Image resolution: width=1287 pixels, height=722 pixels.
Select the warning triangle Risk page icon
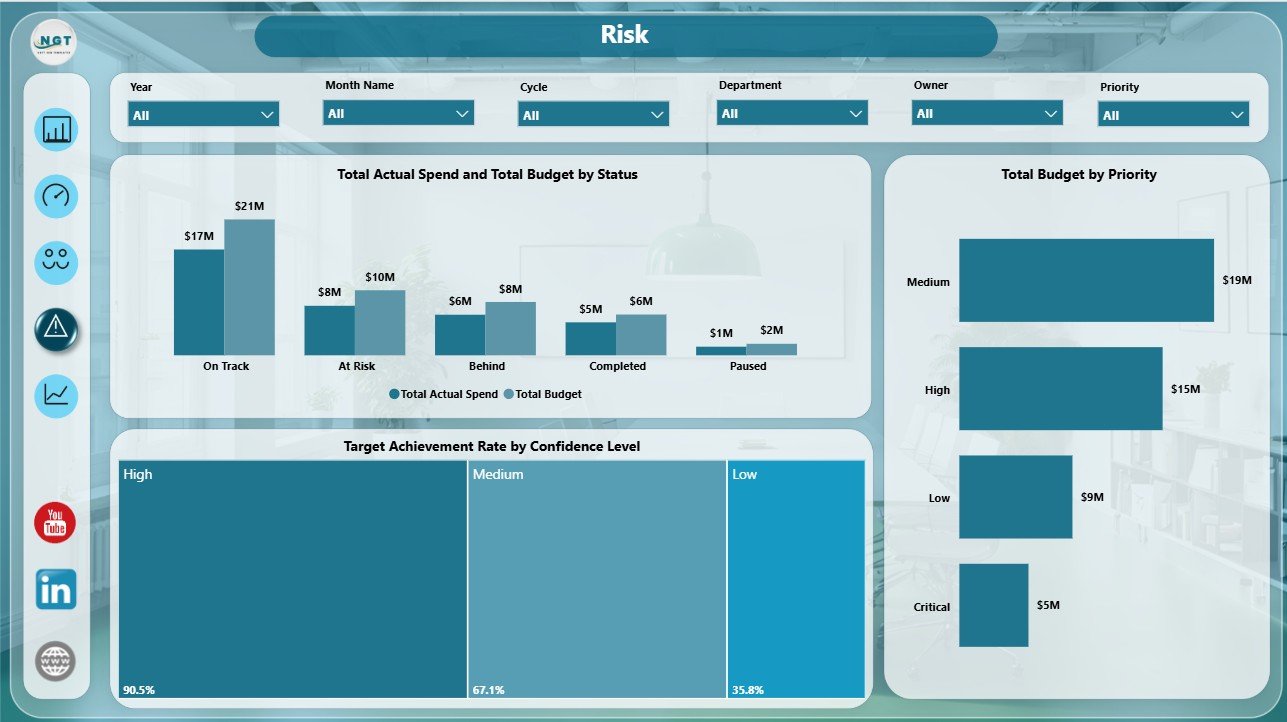pyautogui.click(x=56, y=329)
